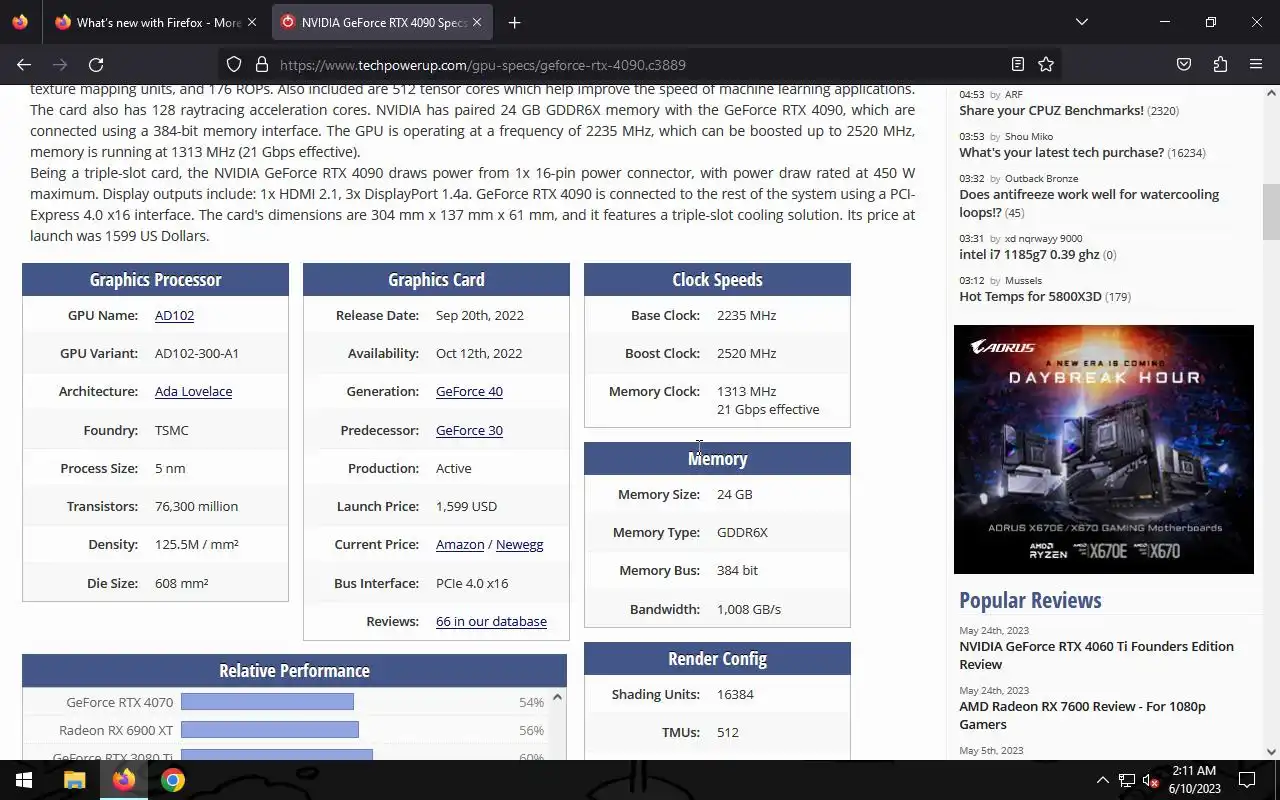
Task: Open the Firefox View pinned tab
Action: [20, 22]
